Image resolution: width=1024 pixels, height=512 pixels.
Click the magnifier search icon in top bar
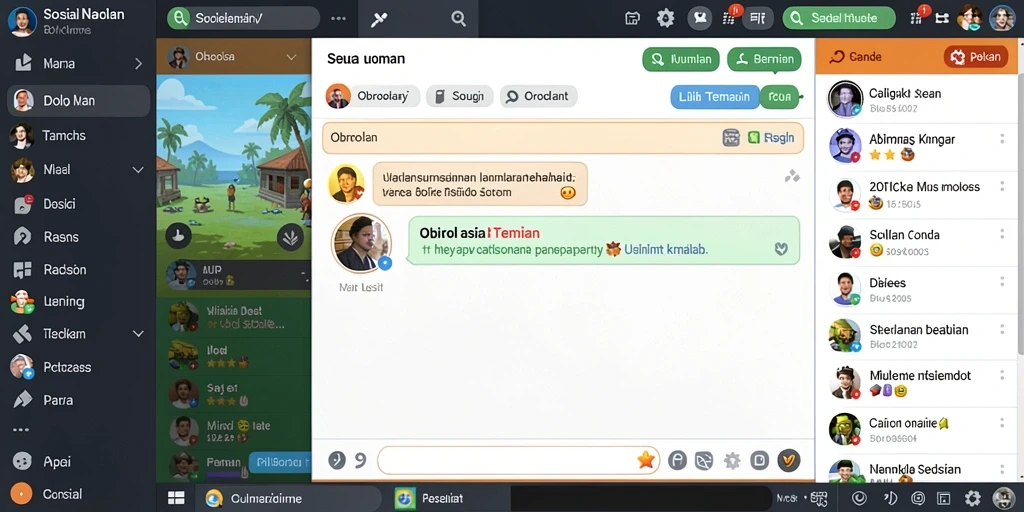458,19
